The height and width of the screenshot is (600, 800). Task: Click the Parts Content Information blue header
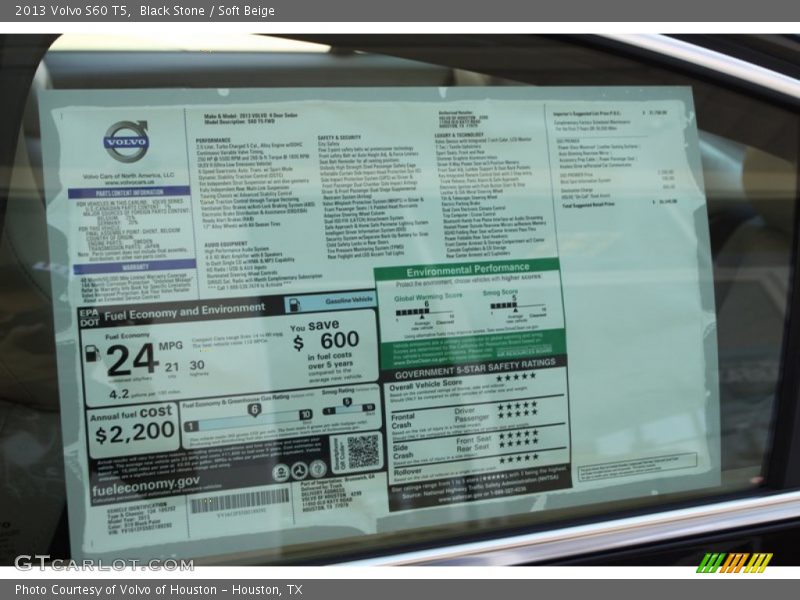coord(129,193)
